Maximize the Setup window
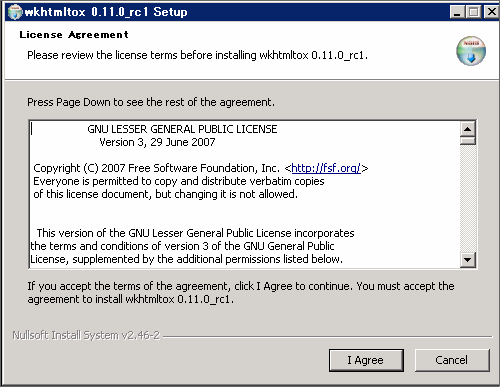The image size is (500, 387). [473, 12]
